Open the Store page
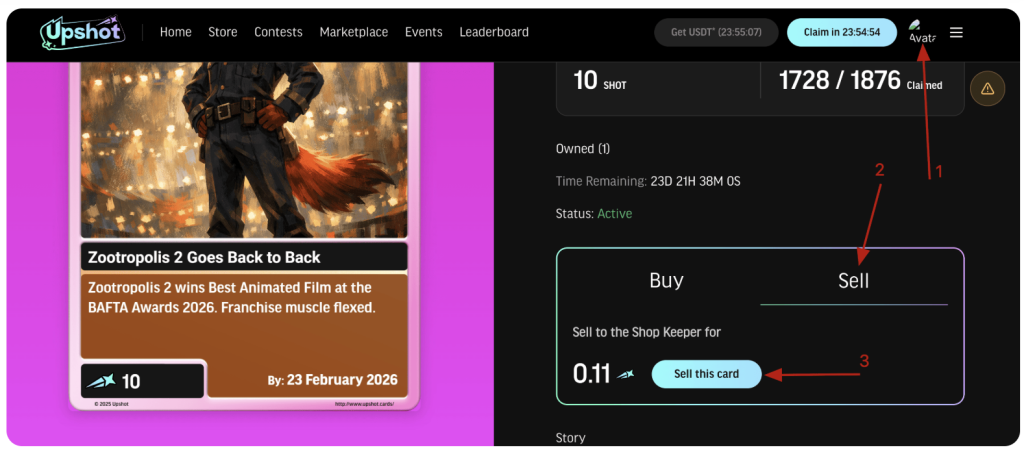The image size is (1024, 452). click(223, 32)
